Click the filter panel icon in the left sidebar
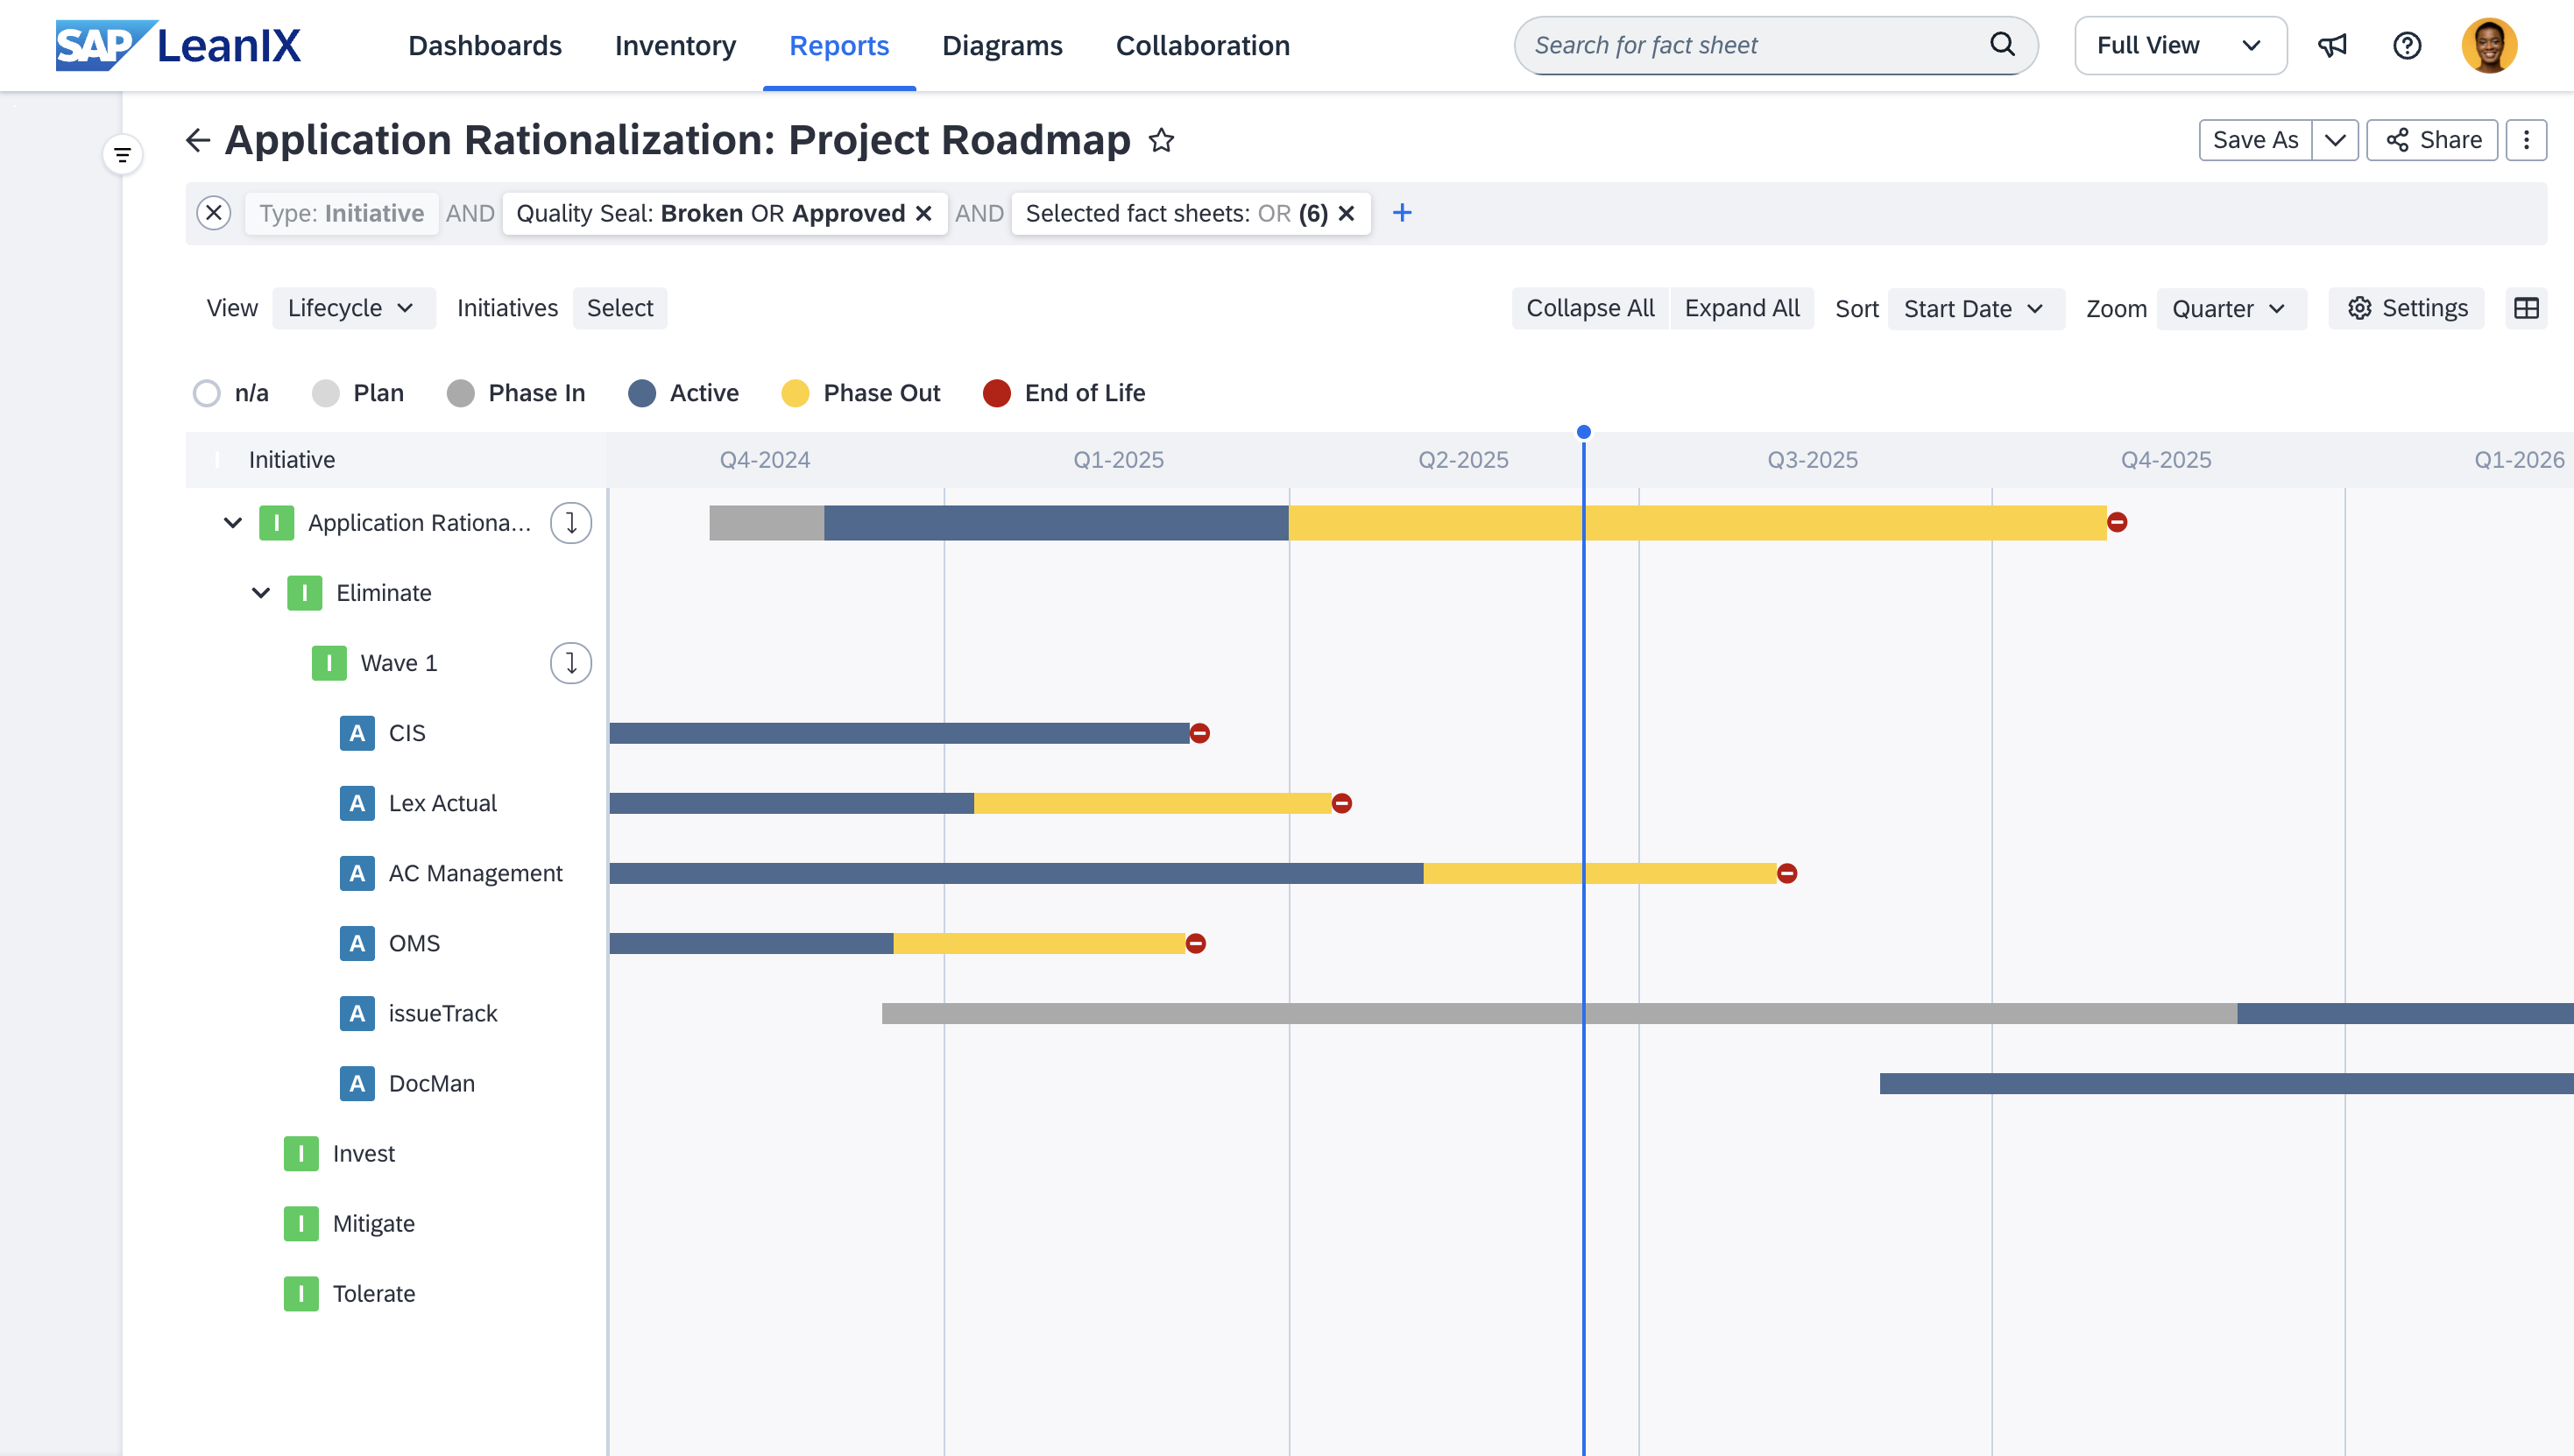The image size is (2574, 1456). (123, 155)
